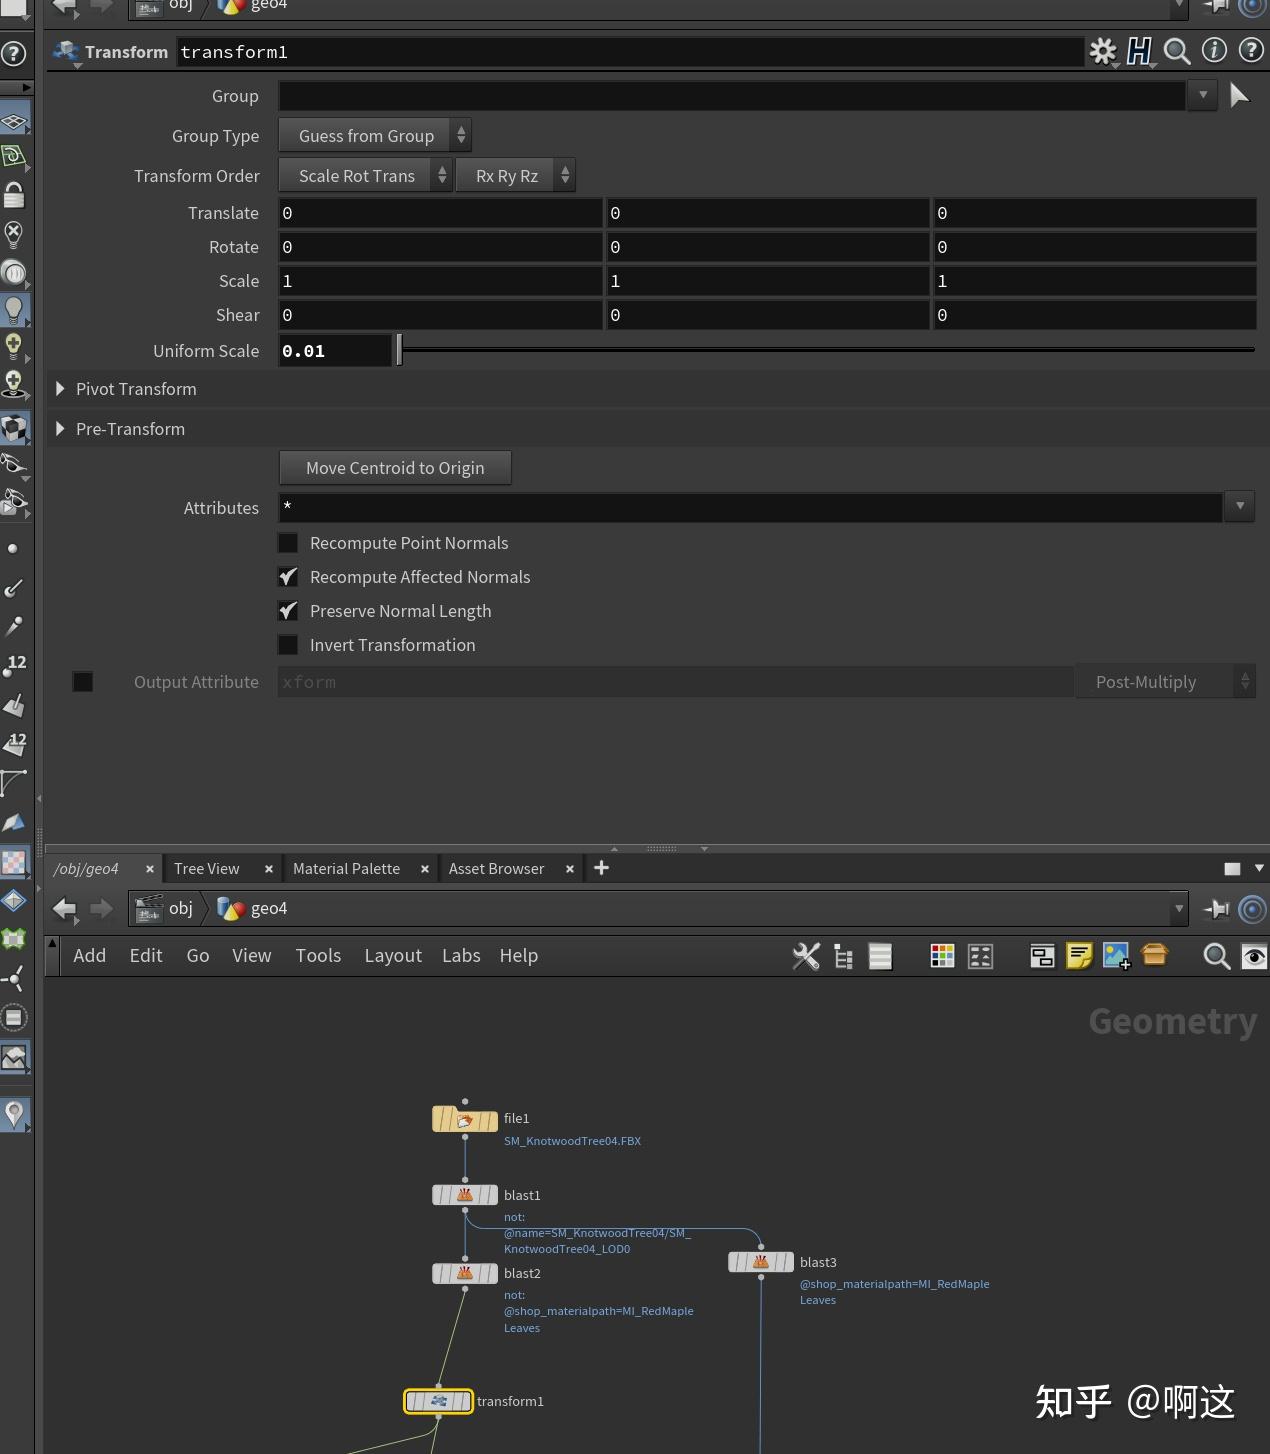
Task: Add a sticky note icon
Action: pos(1079,956)
